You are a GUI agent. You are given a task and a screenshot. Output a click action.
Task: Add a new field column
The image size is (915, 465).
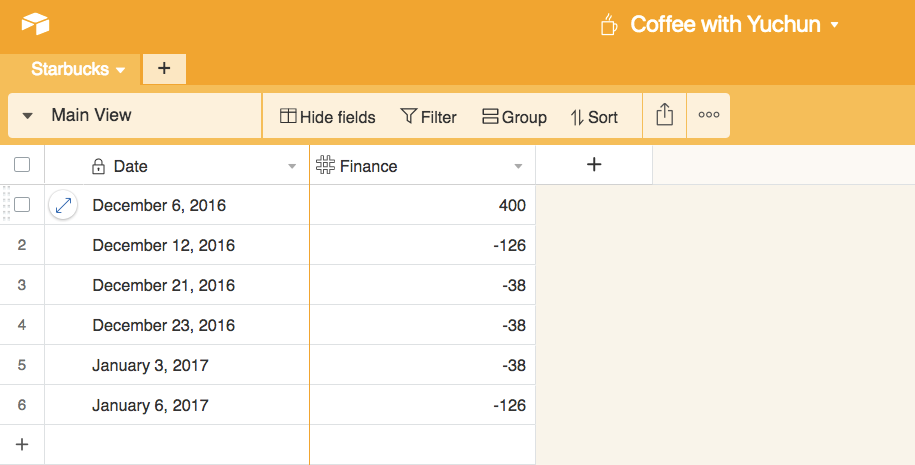click(594, 165)
